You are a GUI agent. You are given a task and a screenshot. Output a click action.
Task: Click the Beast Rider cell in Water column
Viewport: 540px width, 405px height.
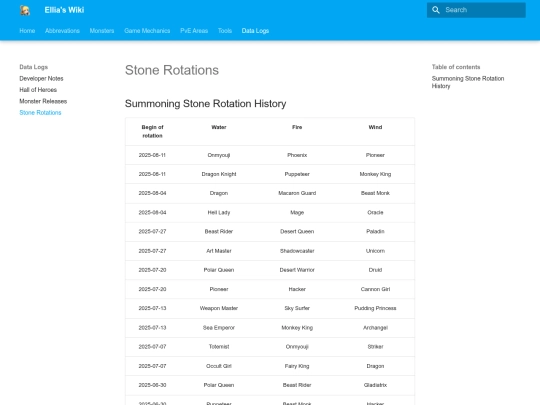coord(219,231)
